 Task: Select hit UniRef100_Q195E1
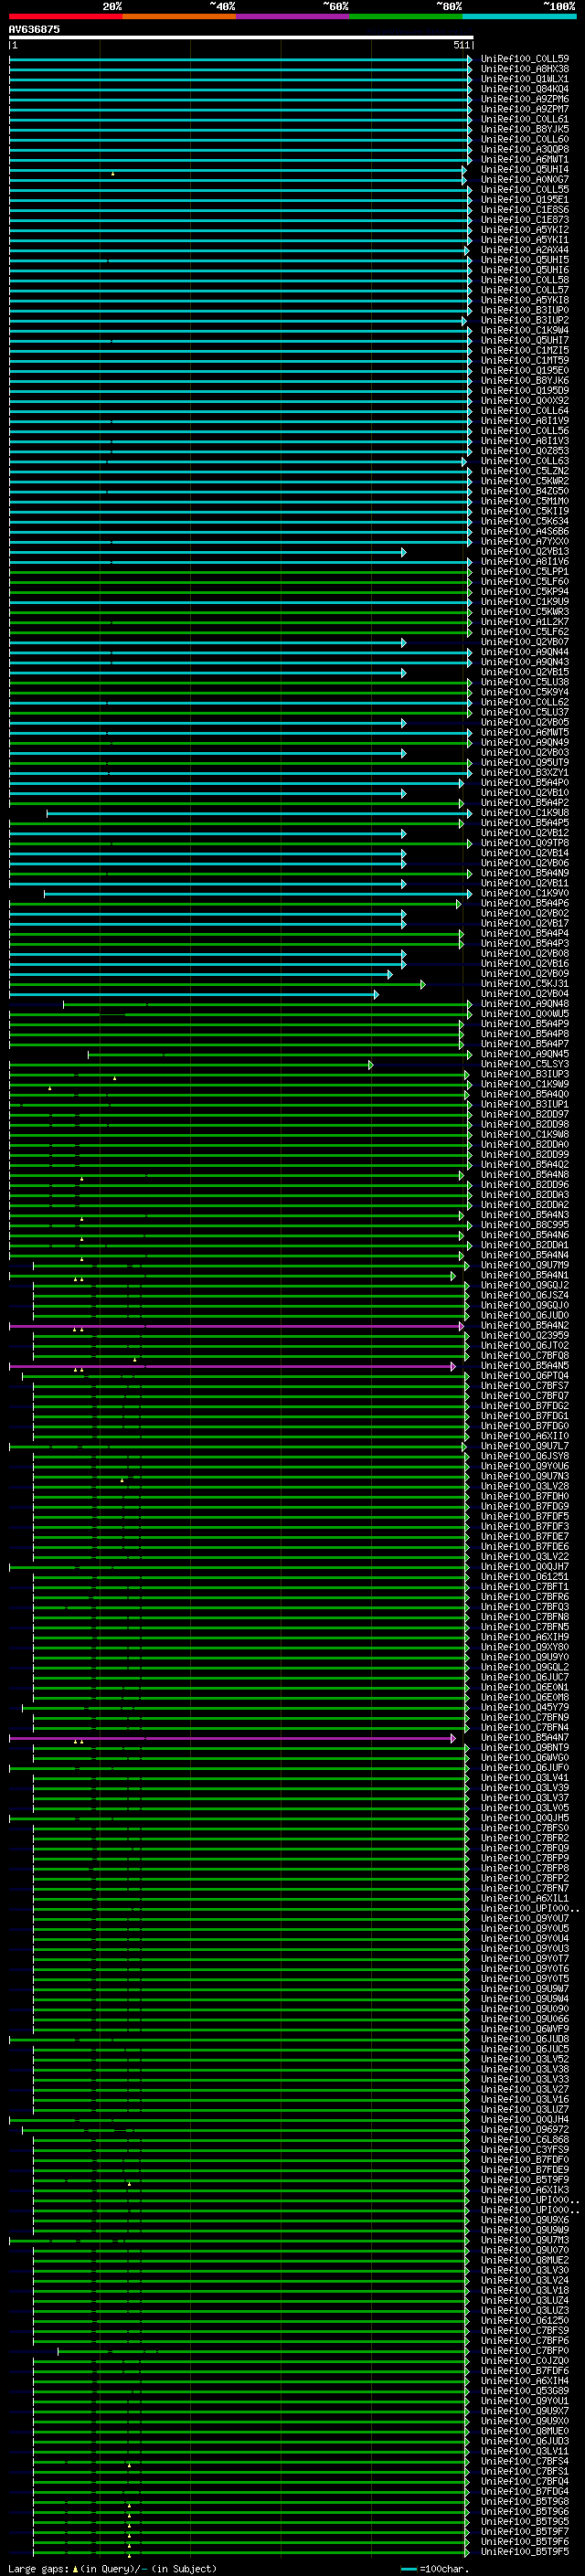524,200
